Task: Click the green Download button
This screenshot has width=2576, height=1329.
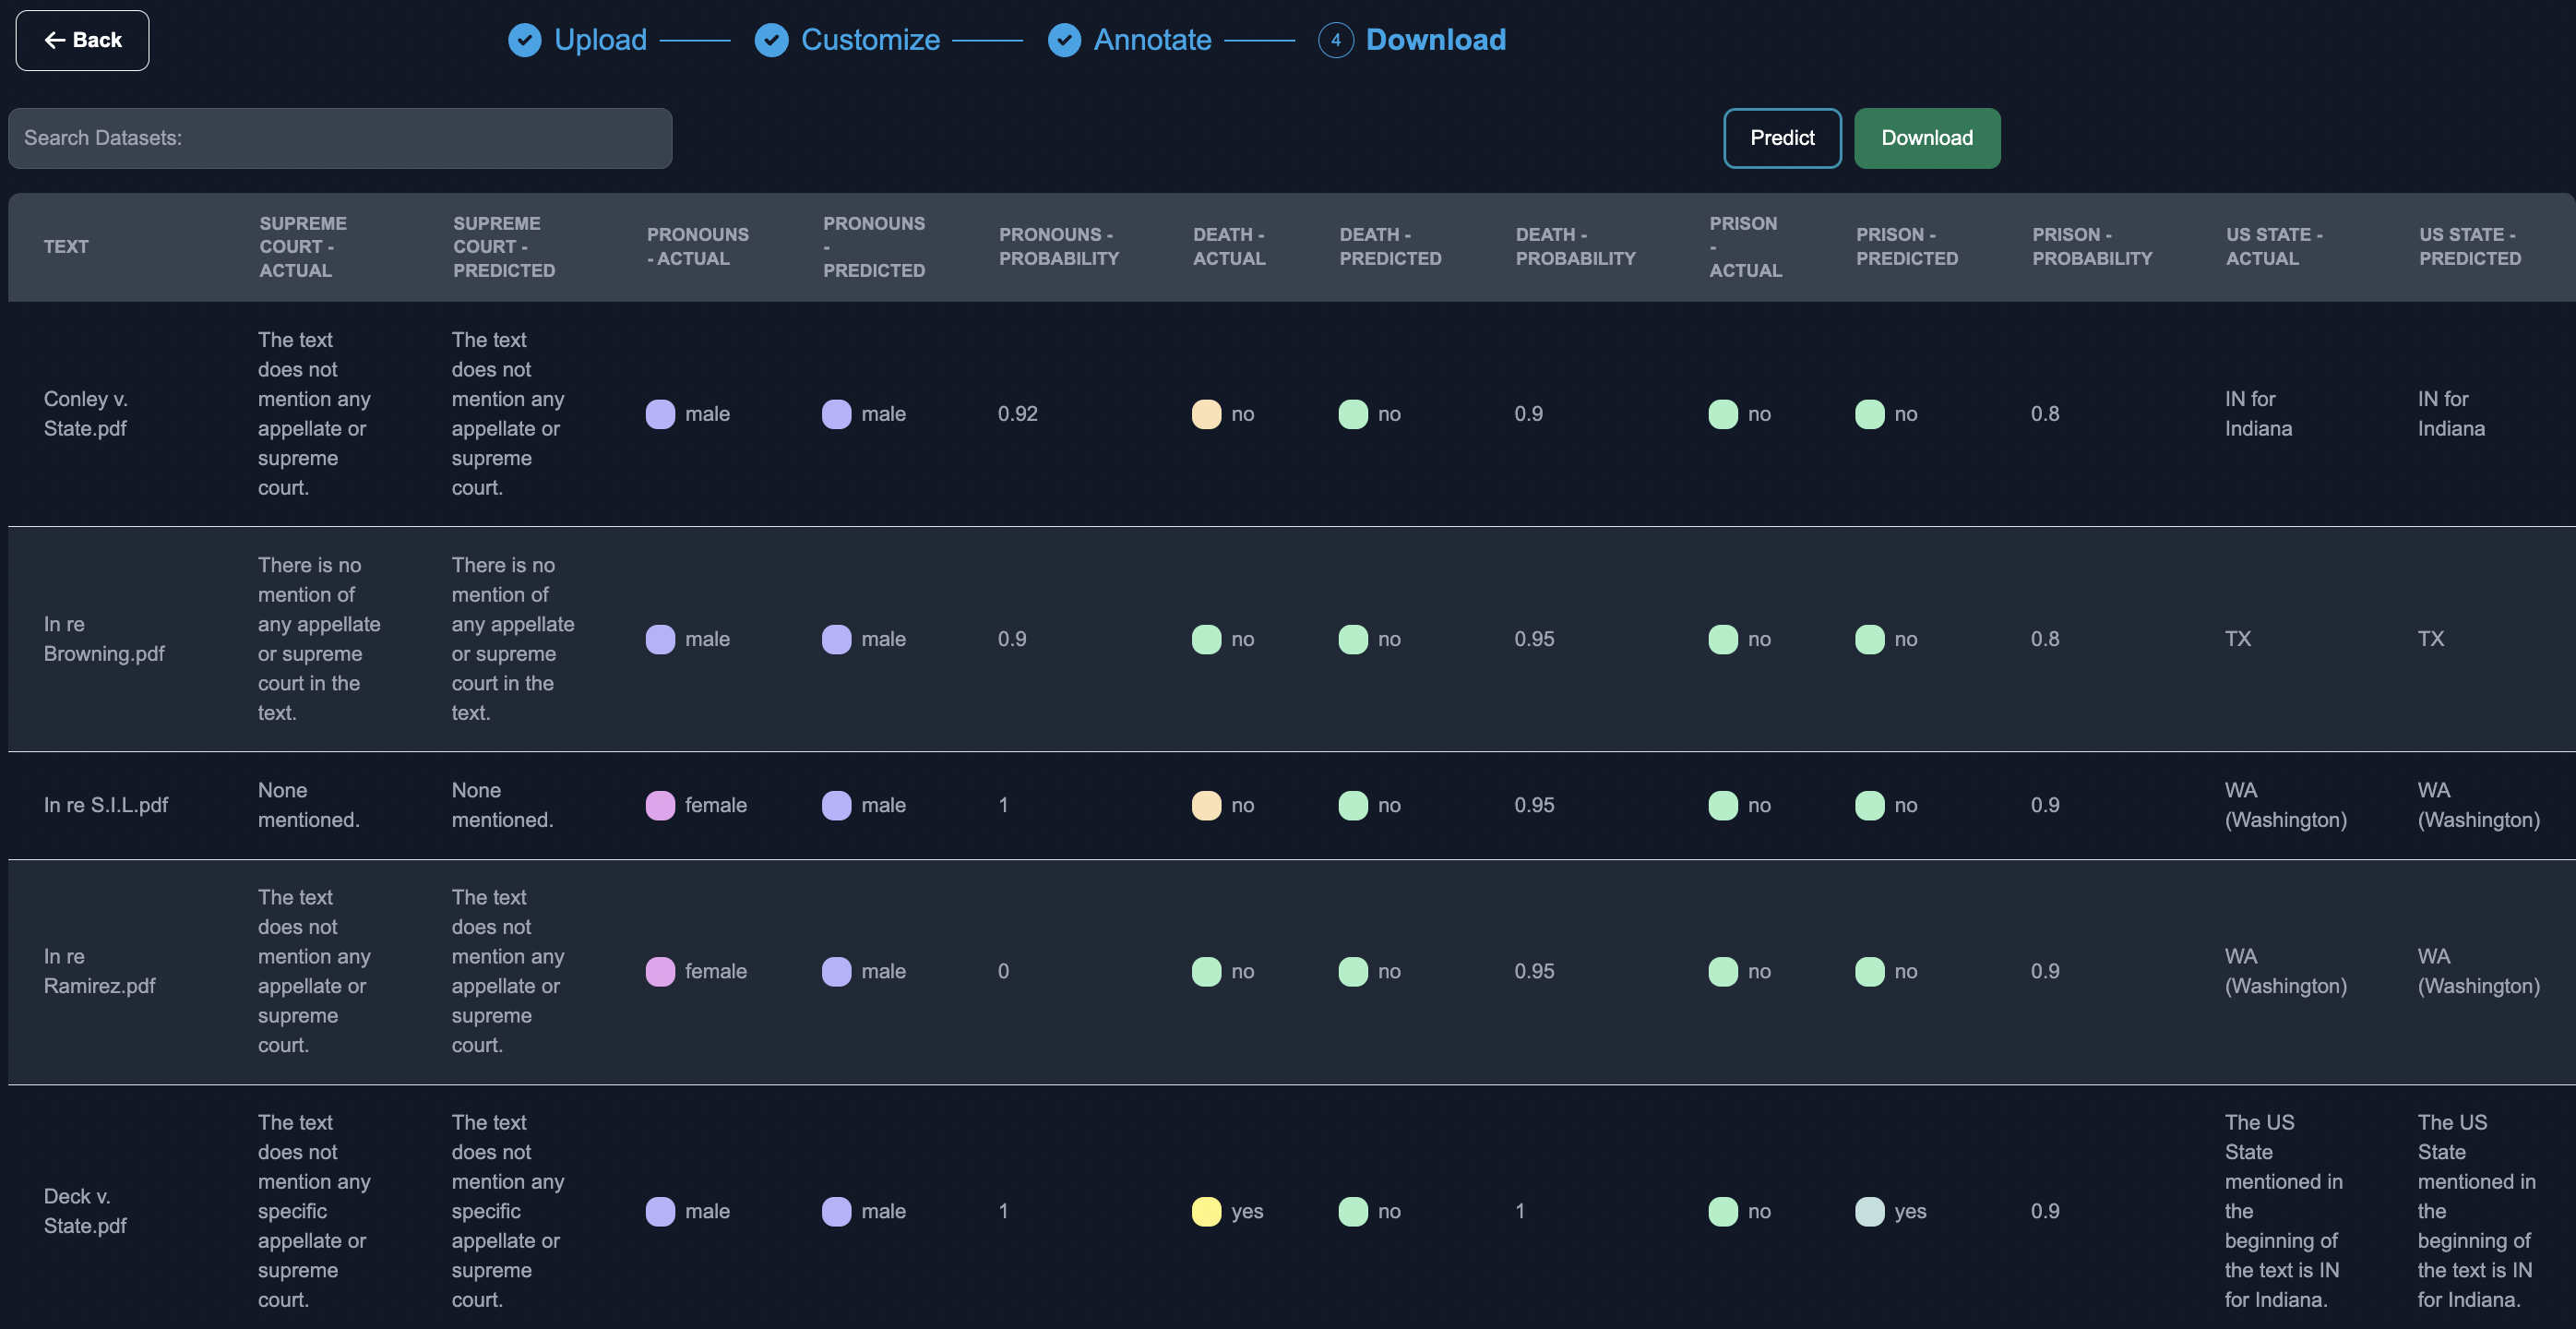Action: tap(1927, 138)
